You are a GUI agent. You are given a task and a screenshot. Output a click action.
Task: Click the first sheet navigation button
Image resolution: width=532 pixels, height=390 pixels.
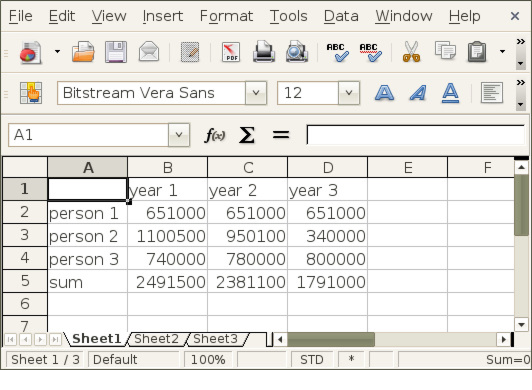(x=11, y=339)
